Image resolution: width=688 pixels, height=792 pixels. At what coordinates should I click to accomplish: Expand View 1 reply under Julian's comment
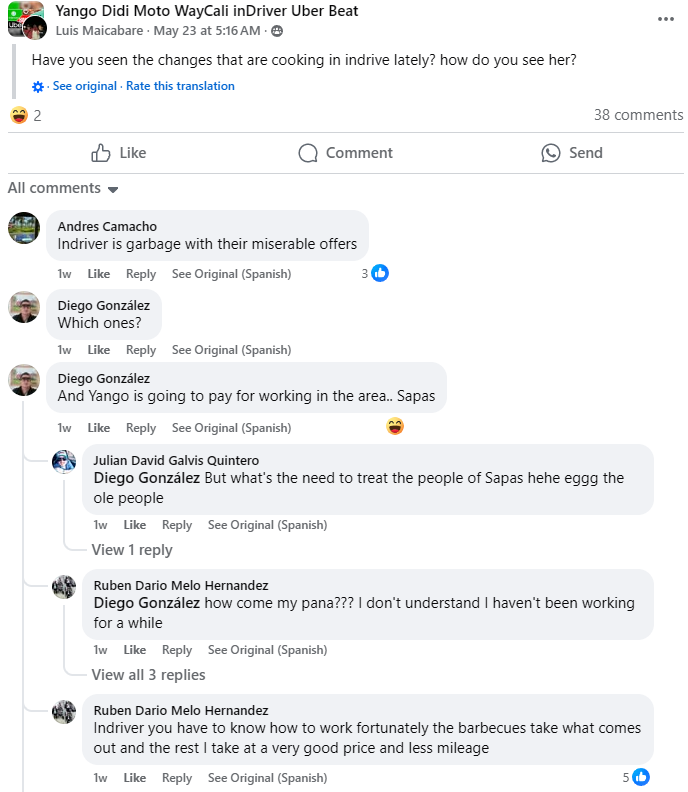(132, 550)
